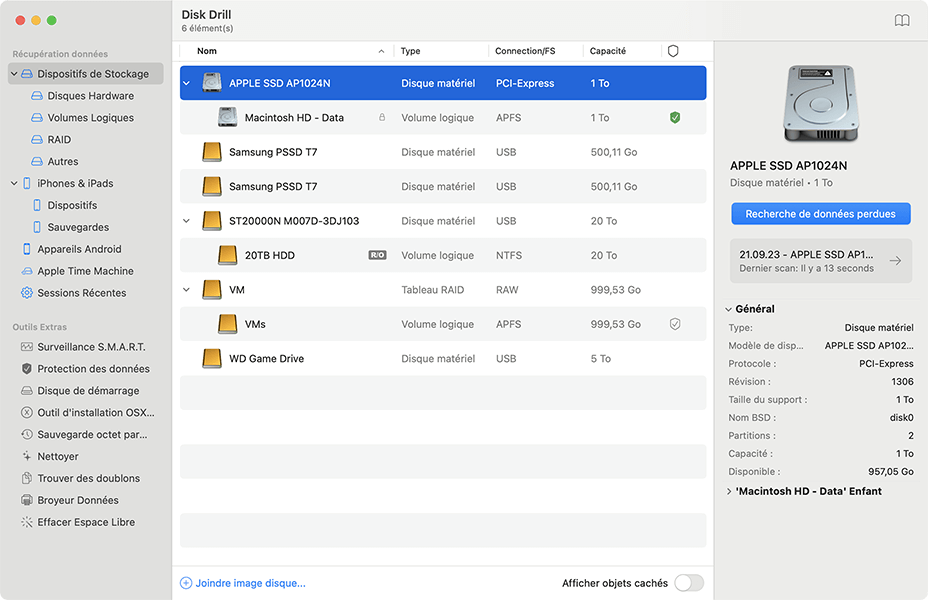Collapse the Général details section
Viewport: 928px width, 600px height.
click(729, 309)
